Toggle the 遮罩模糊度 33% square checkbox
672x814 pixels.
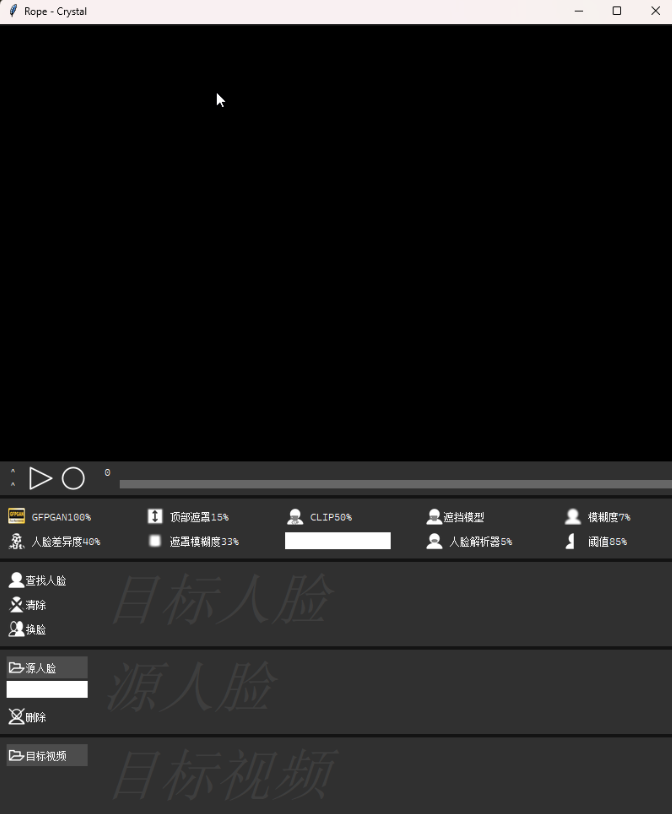[155, 541]
